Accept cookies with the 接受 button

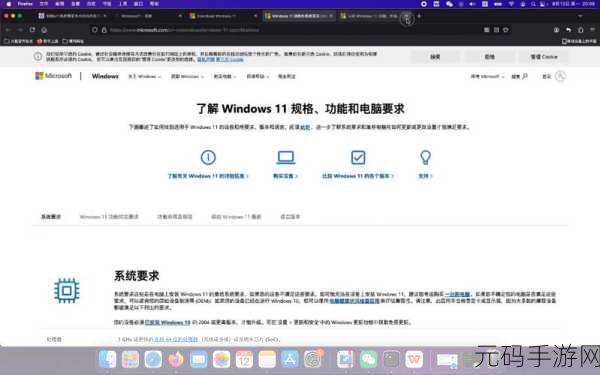(435, 57)
